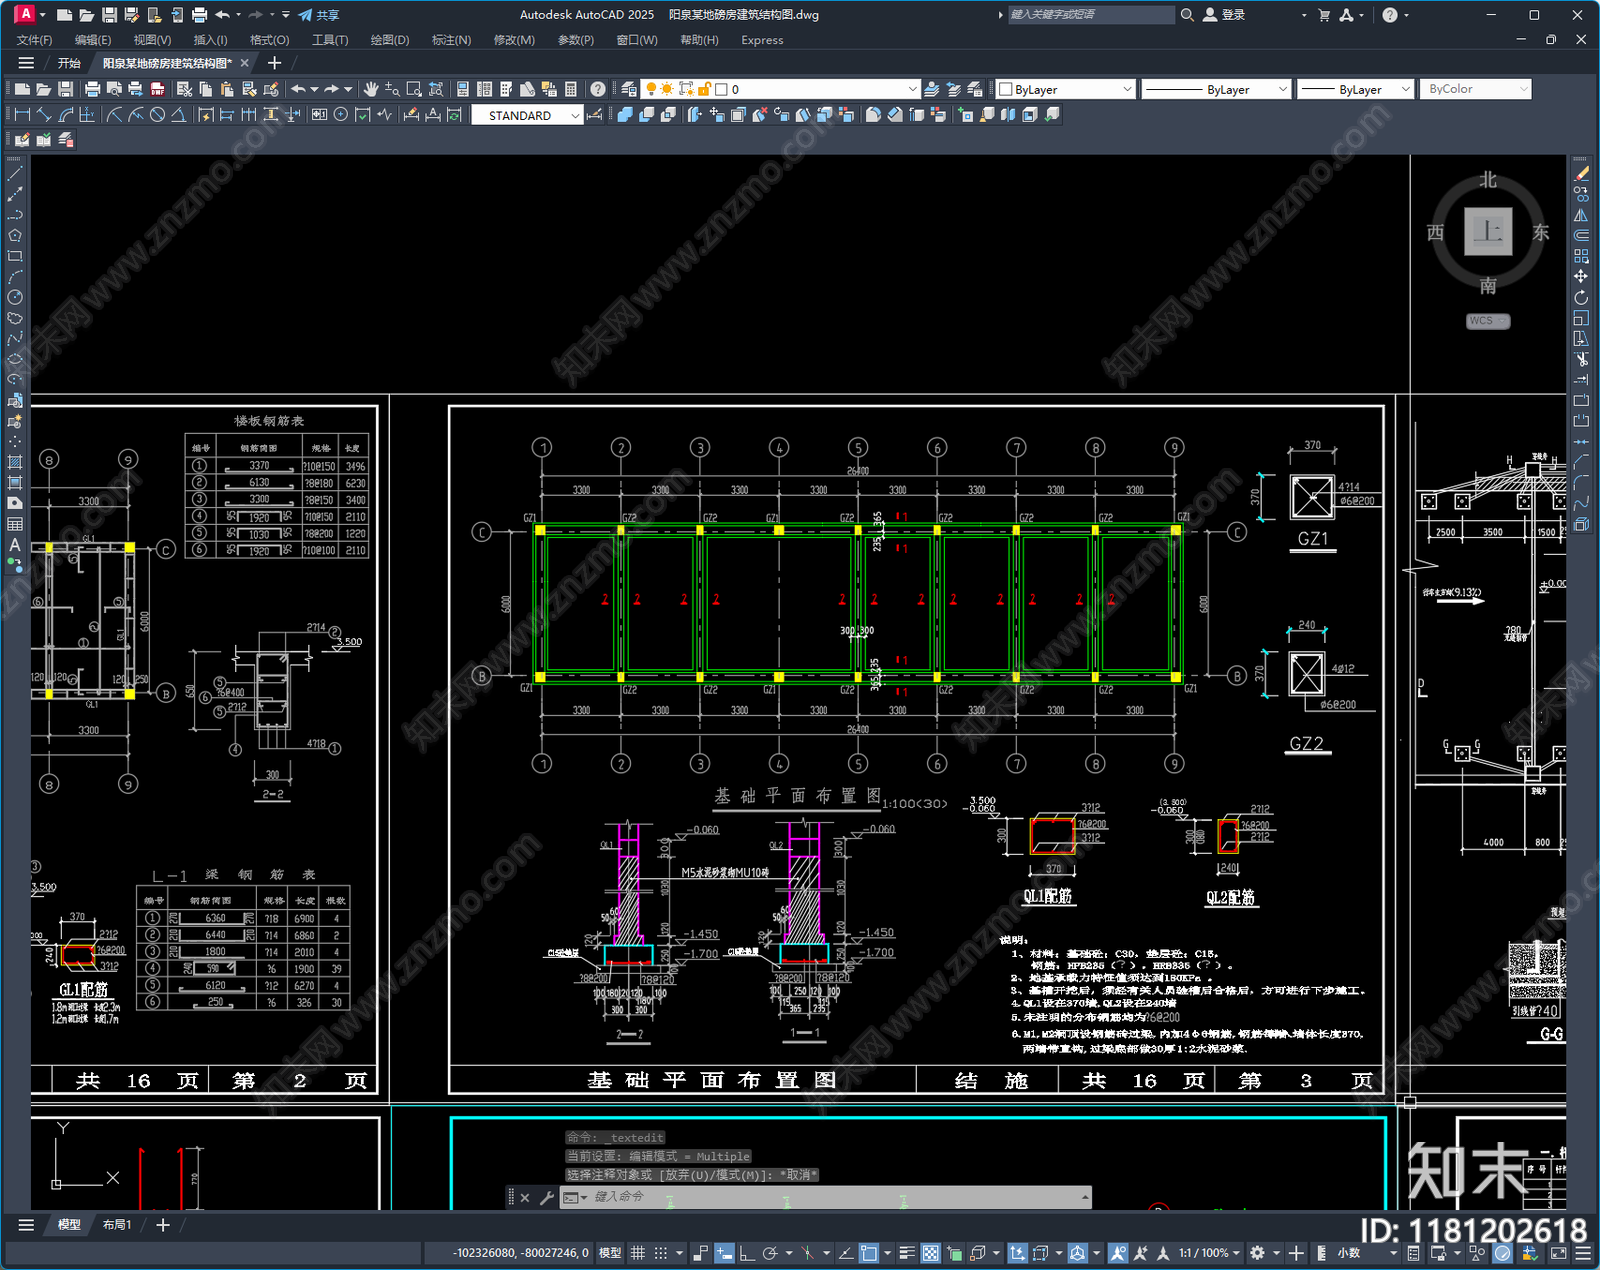Toggle lineweight display in the status bar
Image resolution: width=1600 pixels, height=1270 pixels.
[x=907, y=1253]
